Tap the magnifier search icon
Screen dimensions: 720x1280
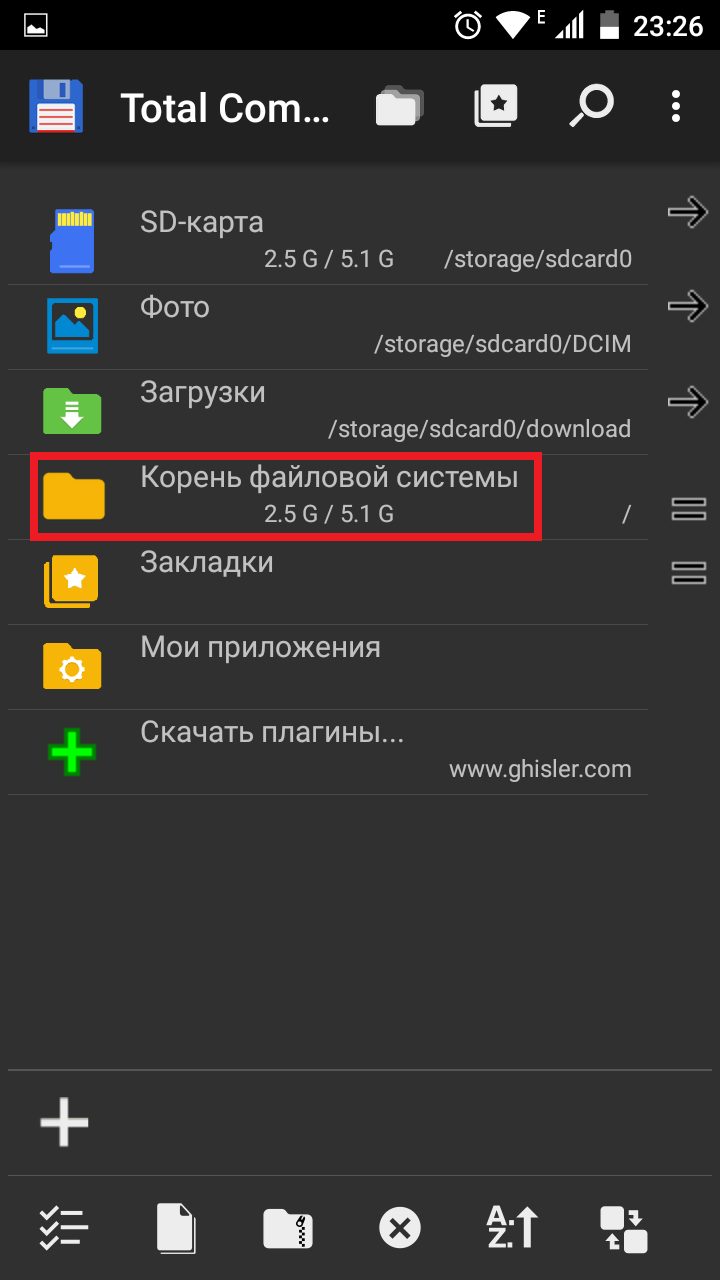click(x=590, y=106)
